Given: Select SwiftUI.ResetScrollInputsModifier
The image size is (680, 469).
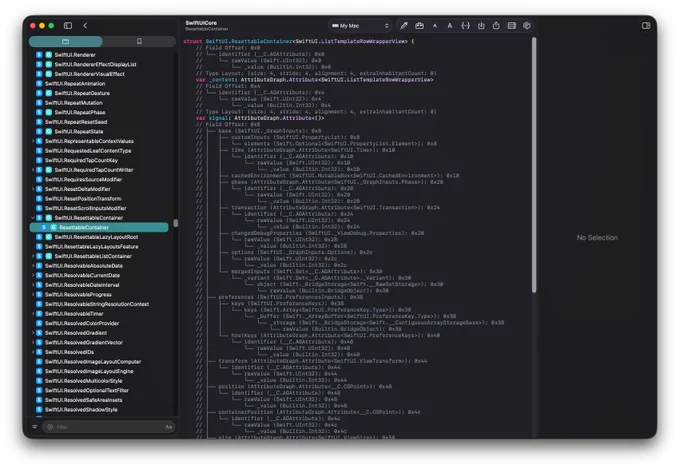Looking at the screenshot, I should click(100, 208).
